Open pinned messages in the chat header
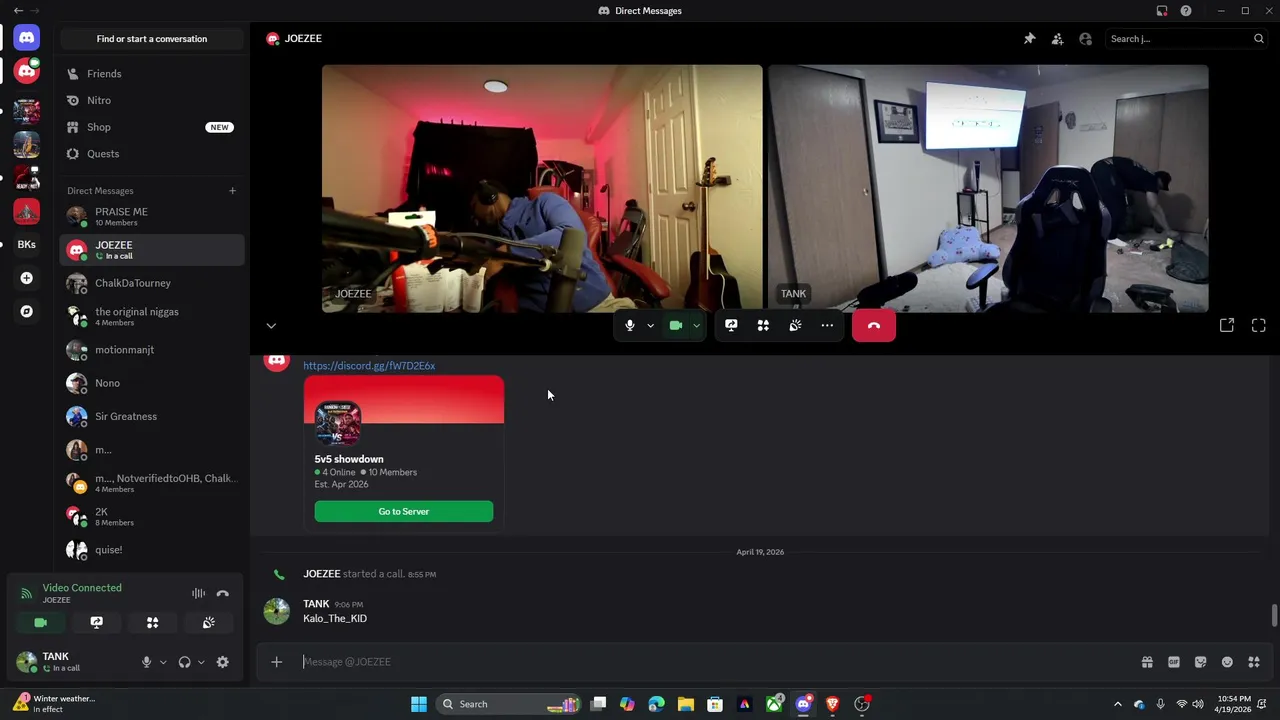The height and width of the screenshot is (720, 1280). [1029, 39]
